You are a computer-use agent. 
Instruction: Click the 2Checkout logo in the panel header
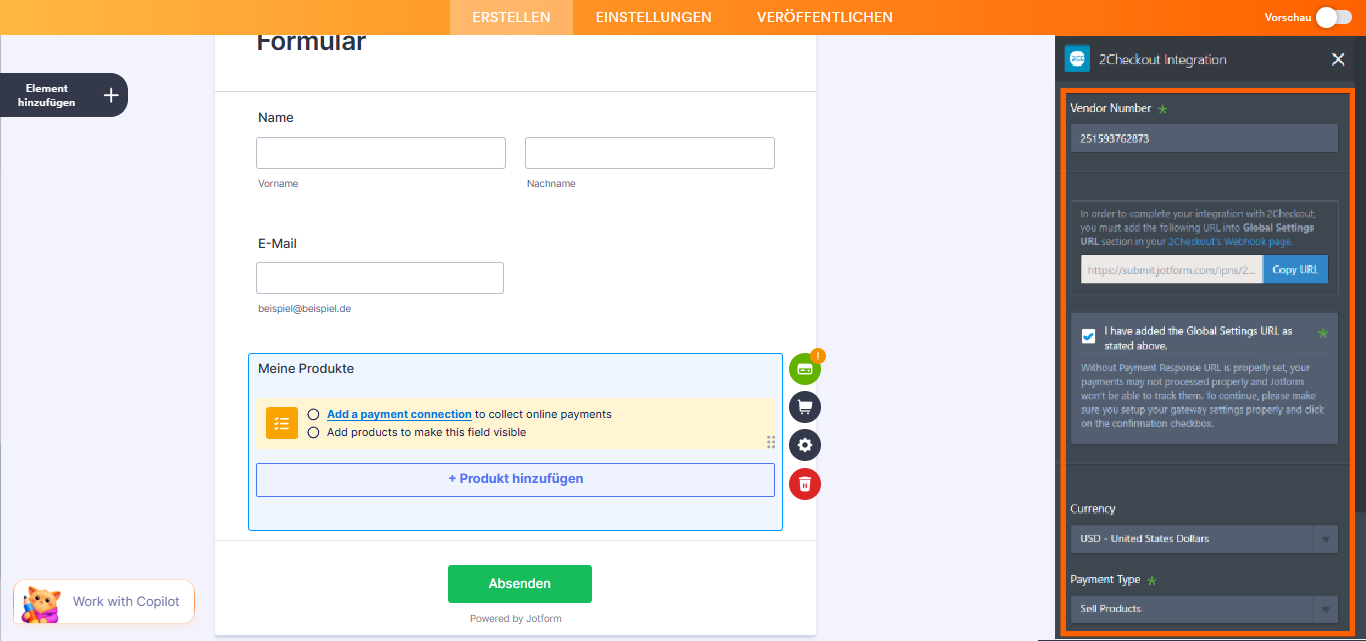[x=1076, y=59]
